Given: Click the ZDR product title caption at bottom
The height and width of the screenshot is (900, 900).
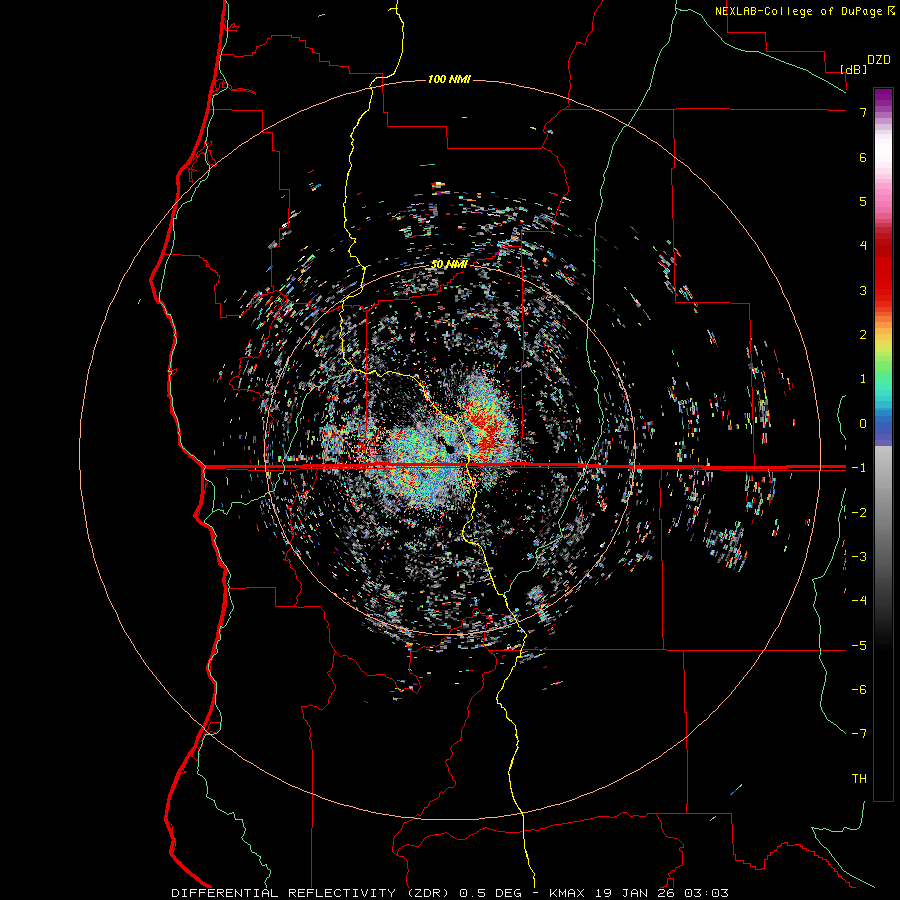Looking at the screenshot, I should pyautogui.click(x=449, y=893).
